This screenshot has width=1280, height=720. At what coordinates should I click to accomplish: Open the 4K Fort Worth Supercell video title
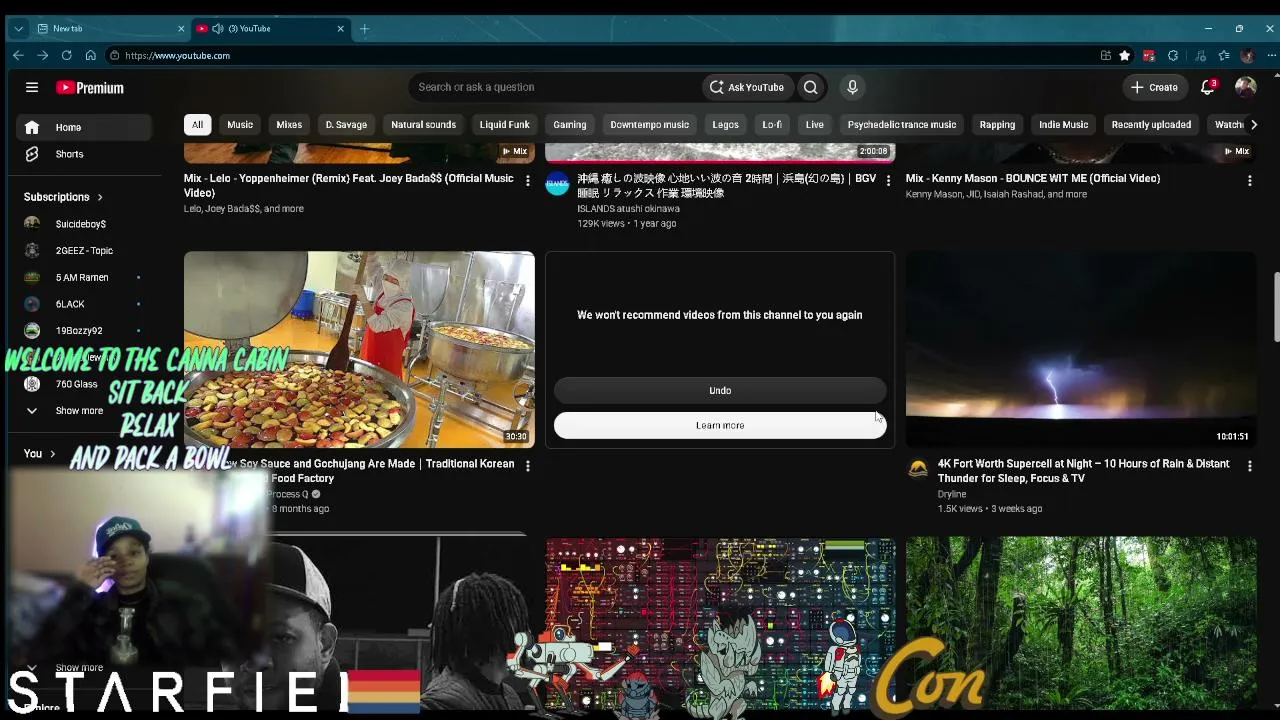pyautogui.click(x=1084, y=471)
